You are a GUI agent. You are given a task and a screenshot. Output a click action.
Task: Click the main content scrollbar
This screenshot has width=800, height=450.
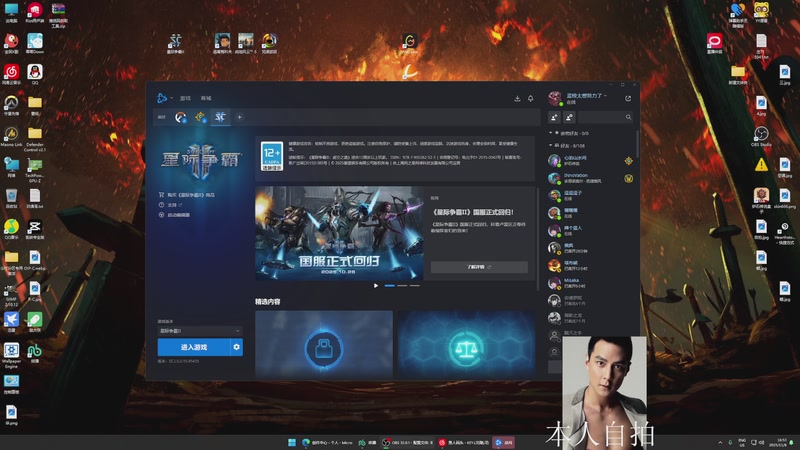[x=538, y=240]
